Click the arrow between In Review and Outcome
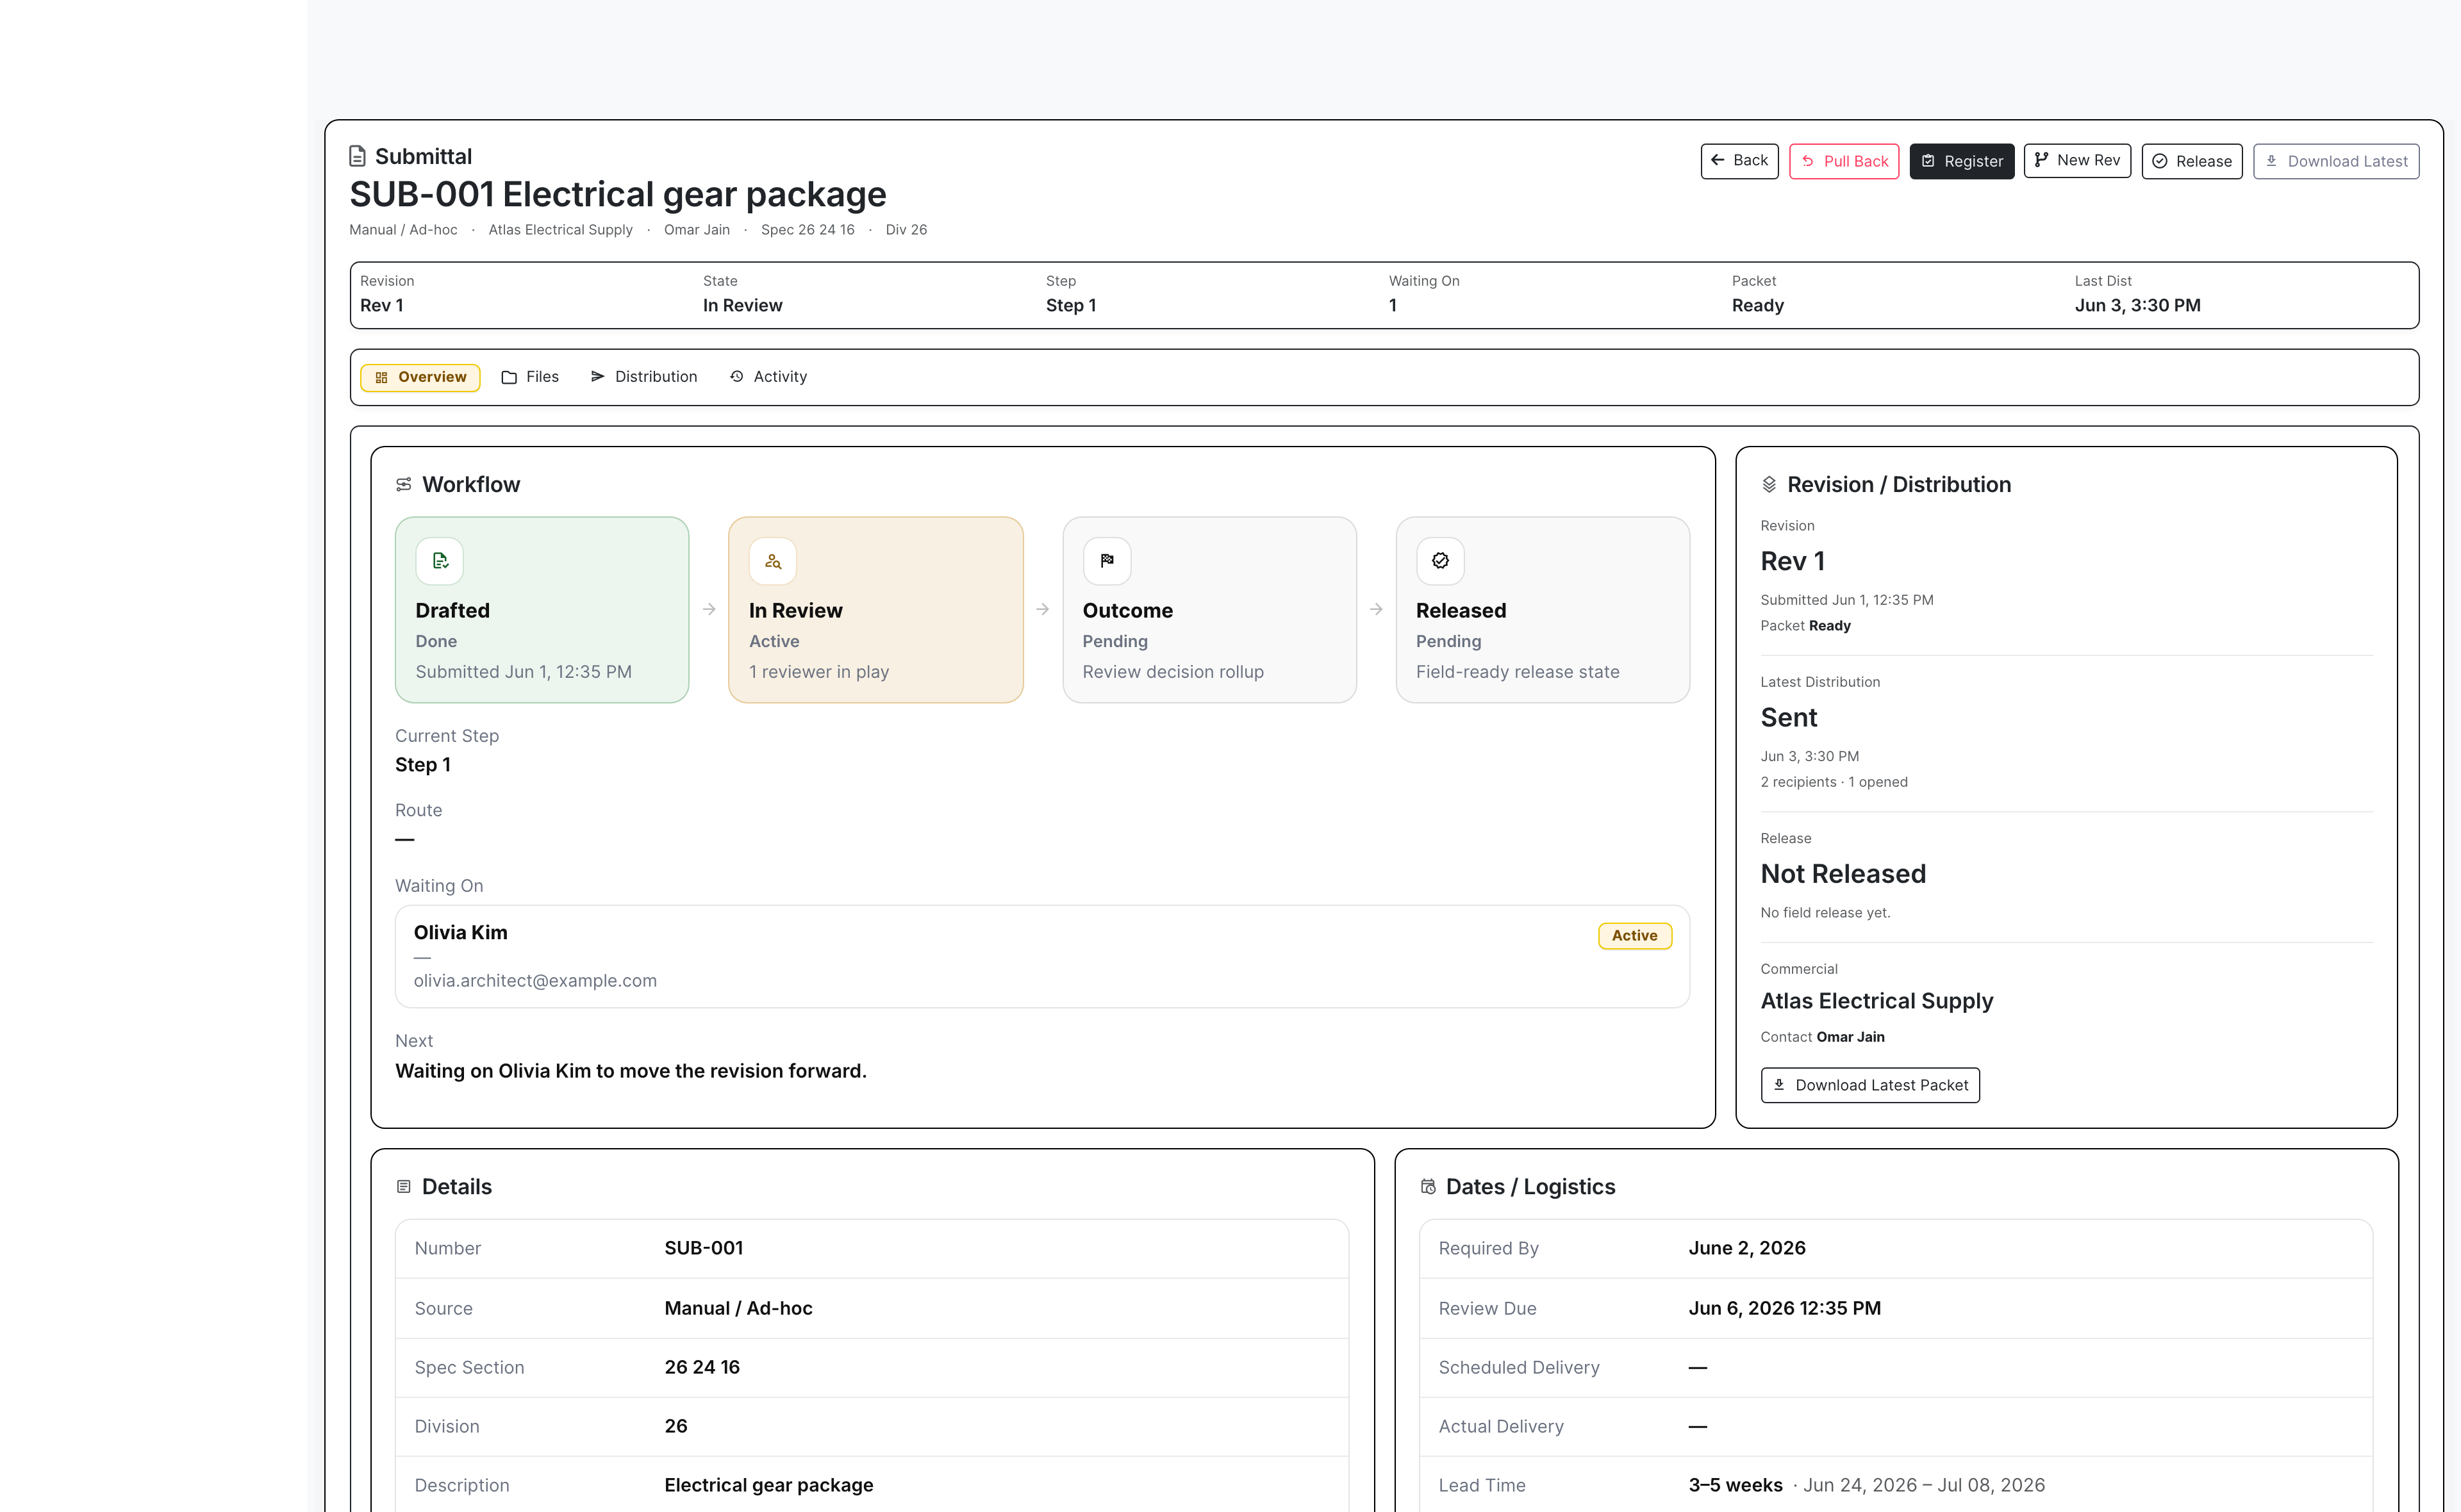The height and width of the screenshot is (1512, 2461). click(1042, 609)
